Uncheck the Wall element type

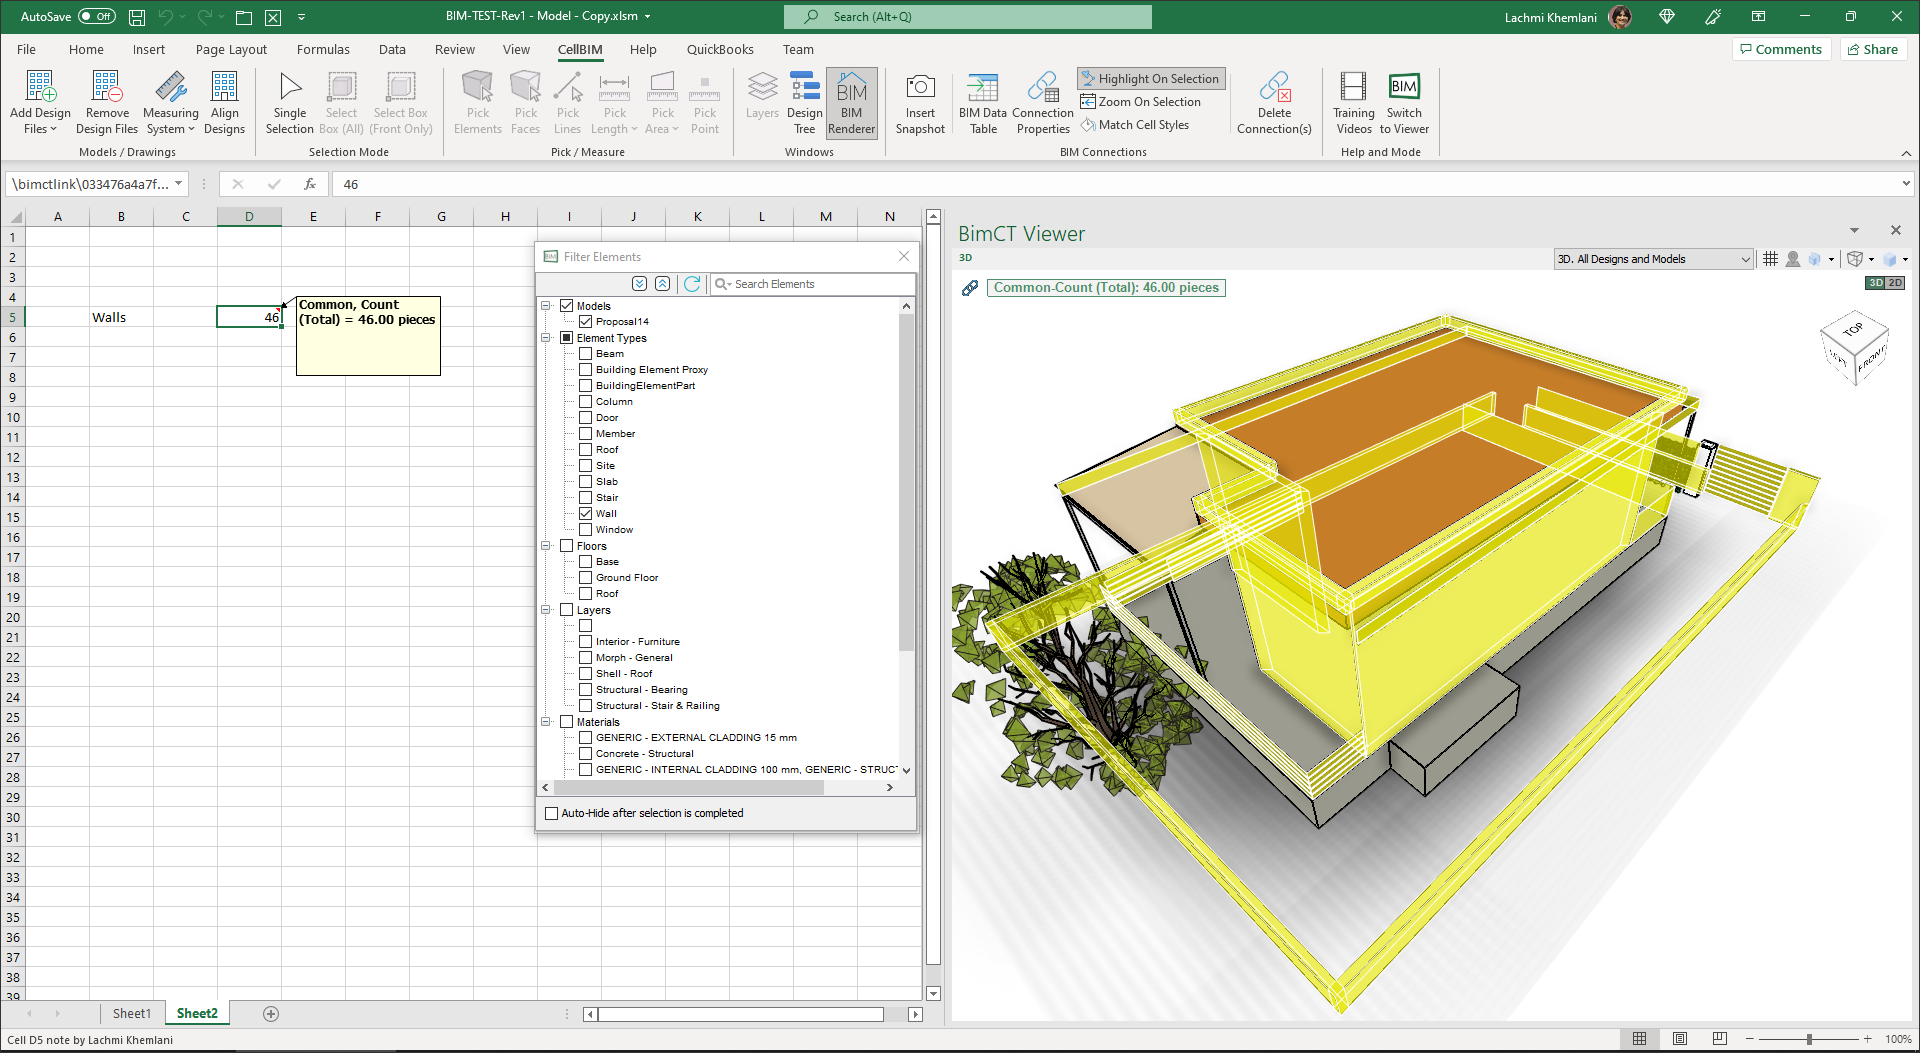coord(586,514)
